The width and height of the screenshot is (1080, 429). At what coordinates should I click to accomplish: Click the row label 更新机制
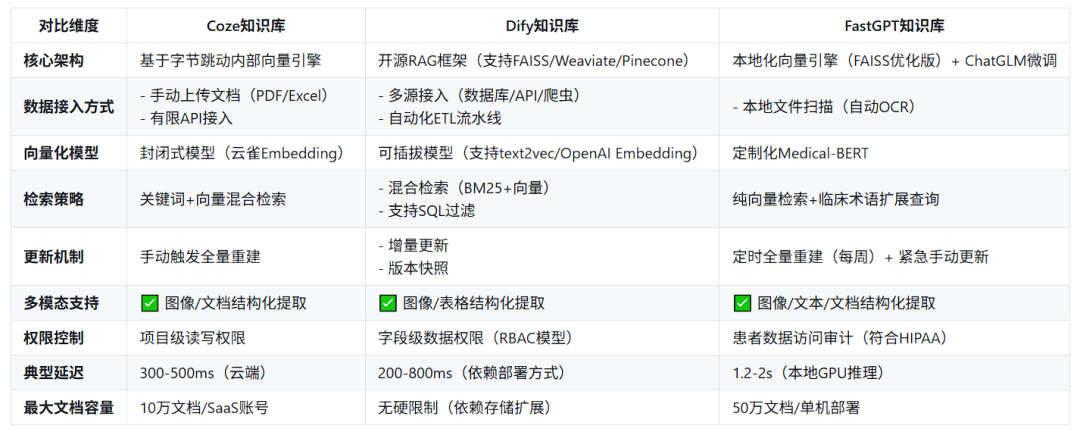click(53, 257)
